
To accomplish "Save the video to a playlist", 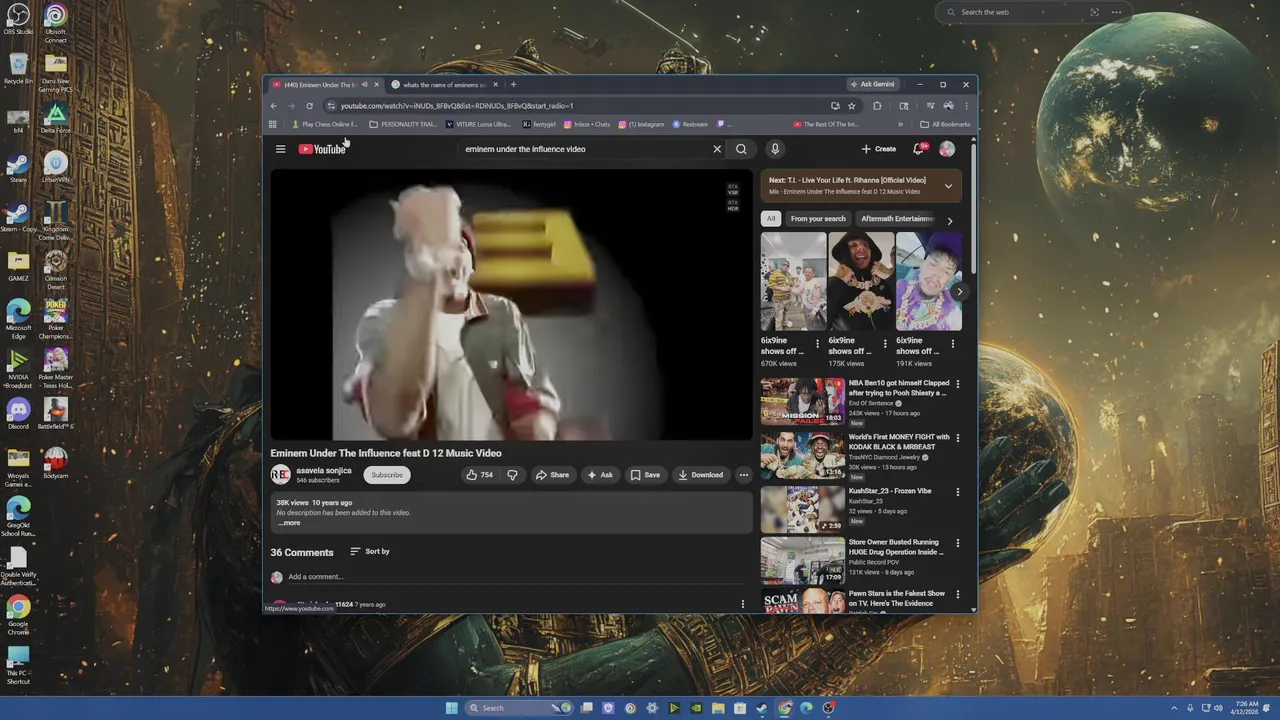I will [645, 475].
